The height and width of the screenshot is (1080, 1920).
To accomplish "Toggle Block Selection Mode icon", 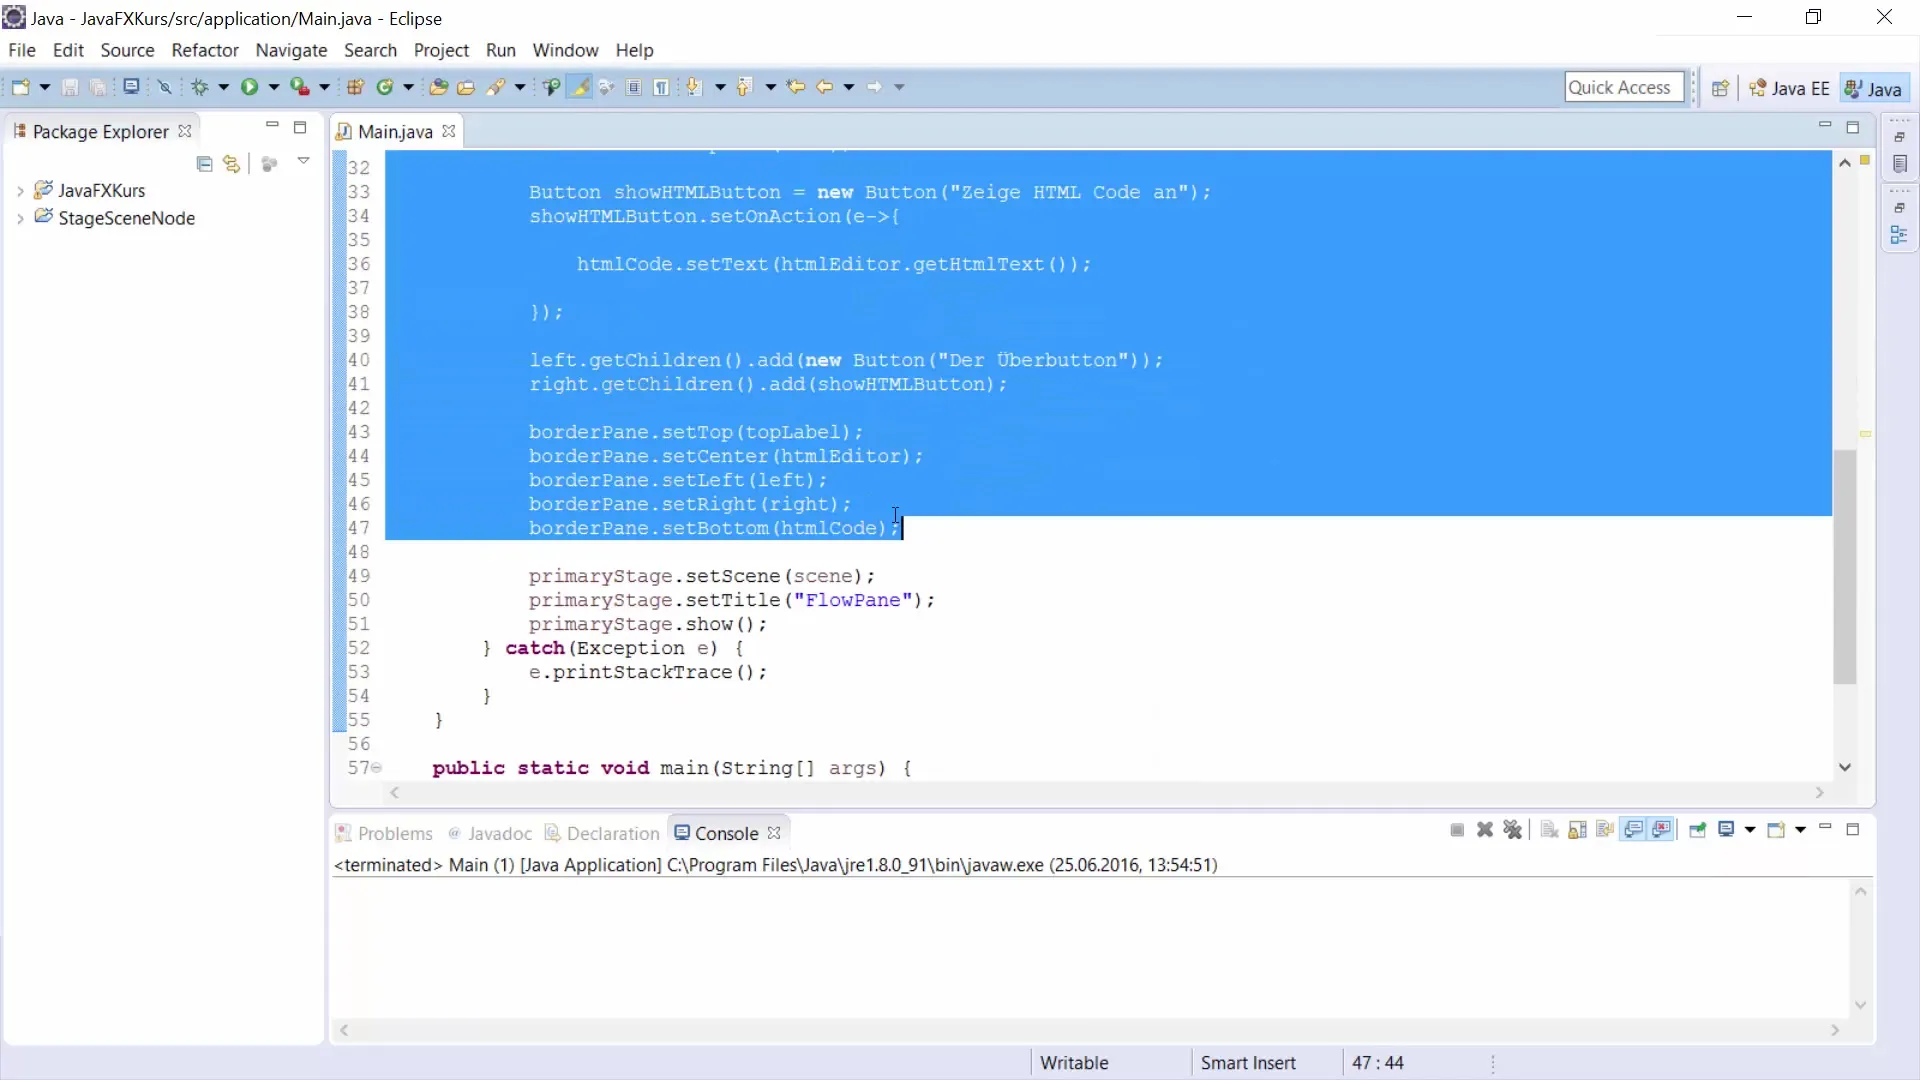I will 634,87.
